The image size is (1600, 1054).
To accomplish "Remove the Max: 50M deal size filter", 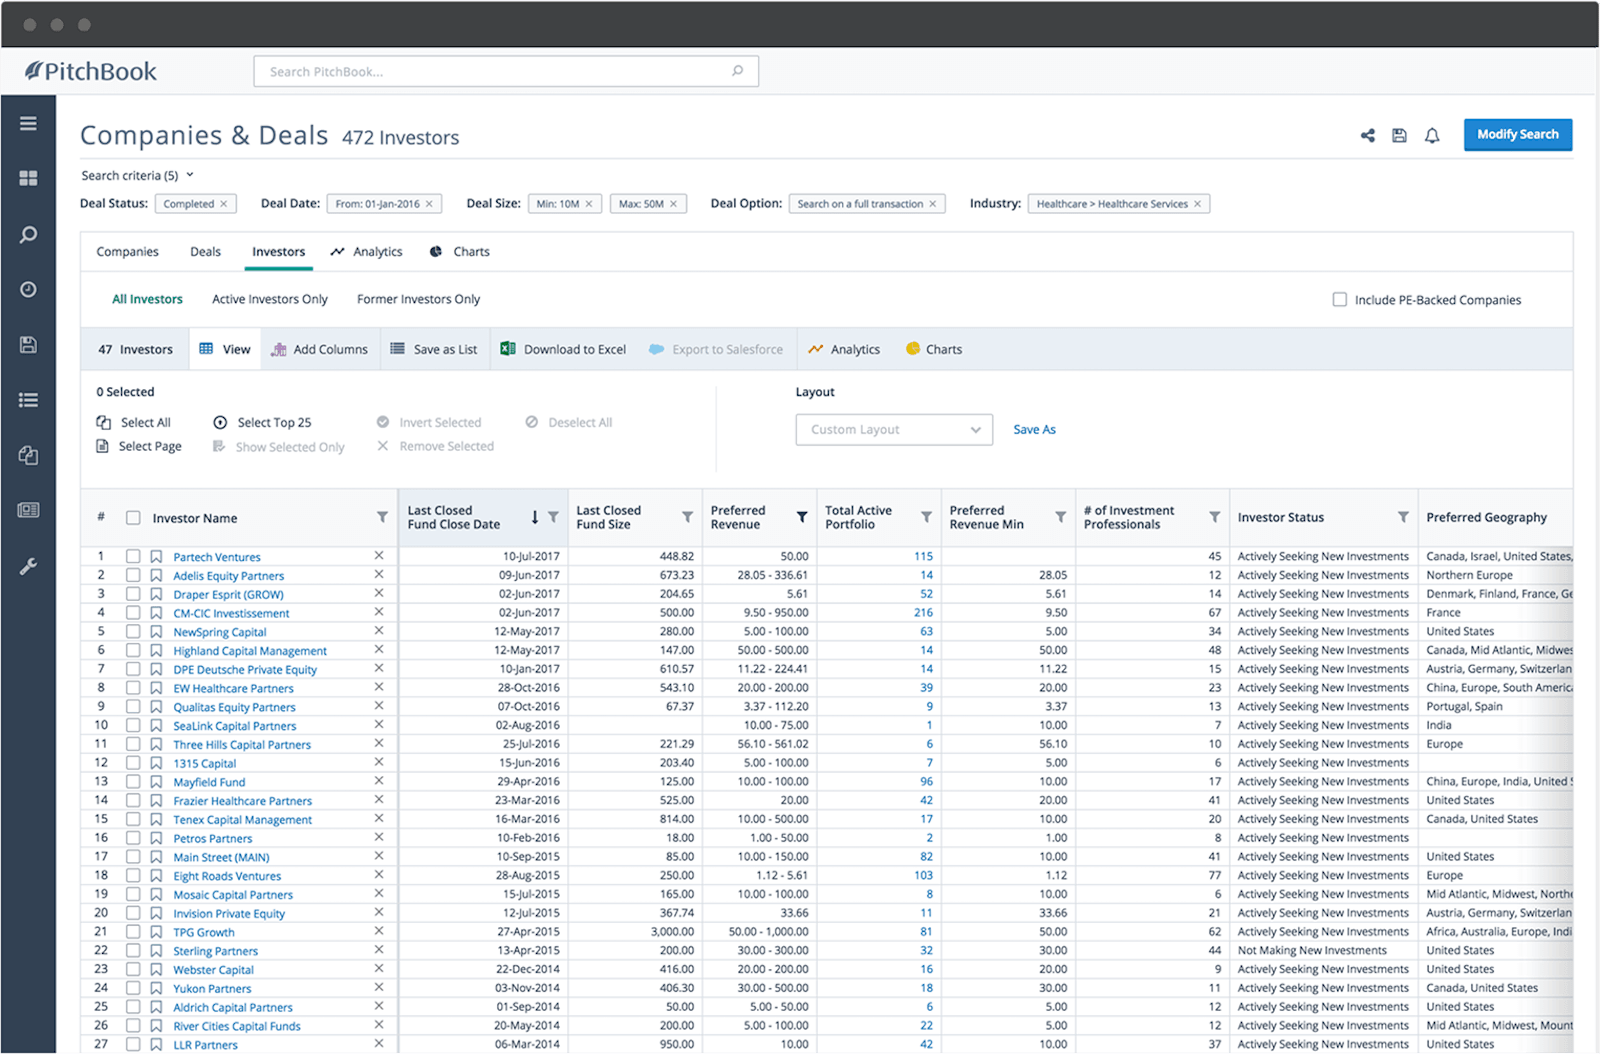I will click(x=673, y=204).
